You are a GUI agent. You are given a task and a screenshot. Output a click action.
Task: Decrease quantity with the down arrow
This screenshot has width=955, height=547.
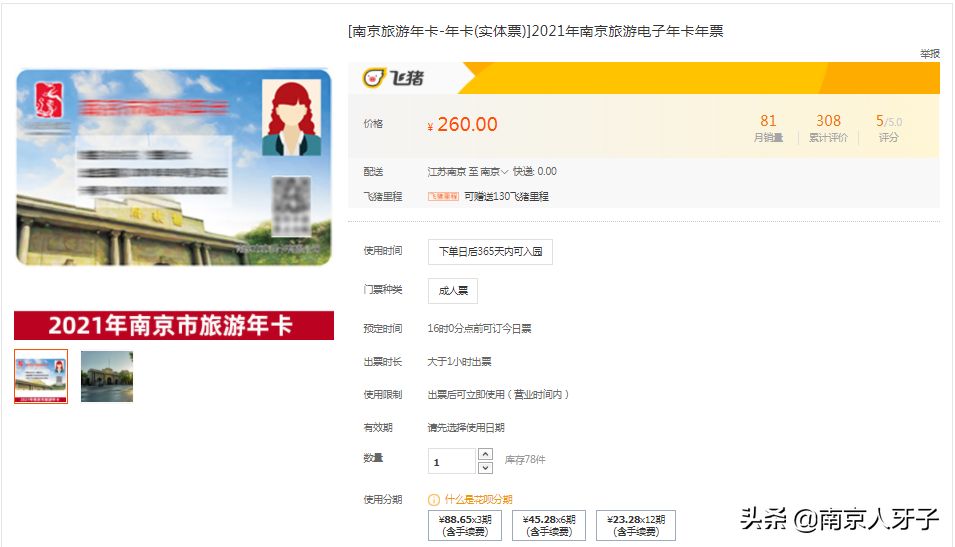point(485,468)
